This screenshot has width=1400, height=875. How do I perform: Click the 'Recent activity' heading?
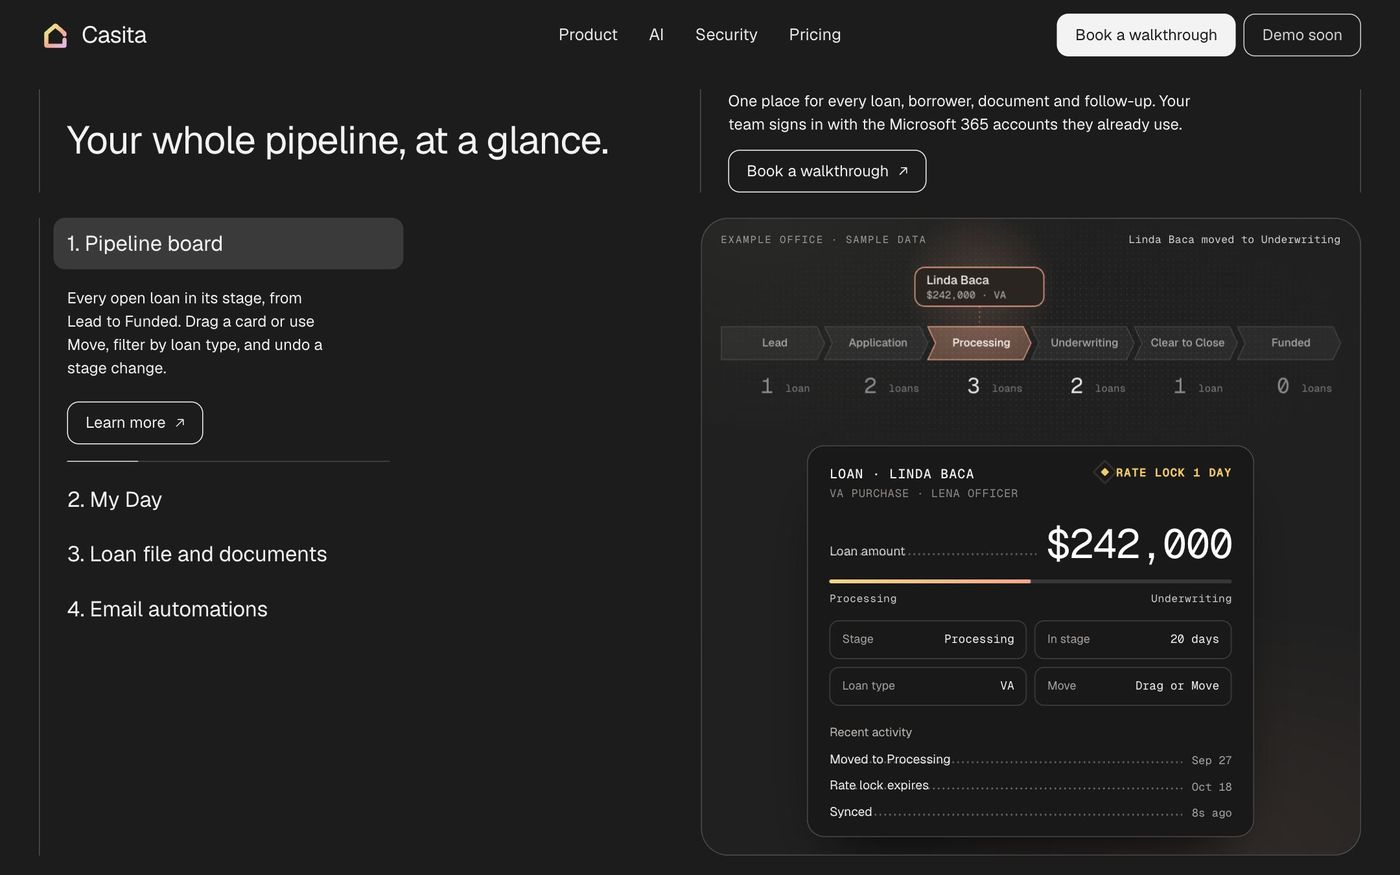(871, 733)
